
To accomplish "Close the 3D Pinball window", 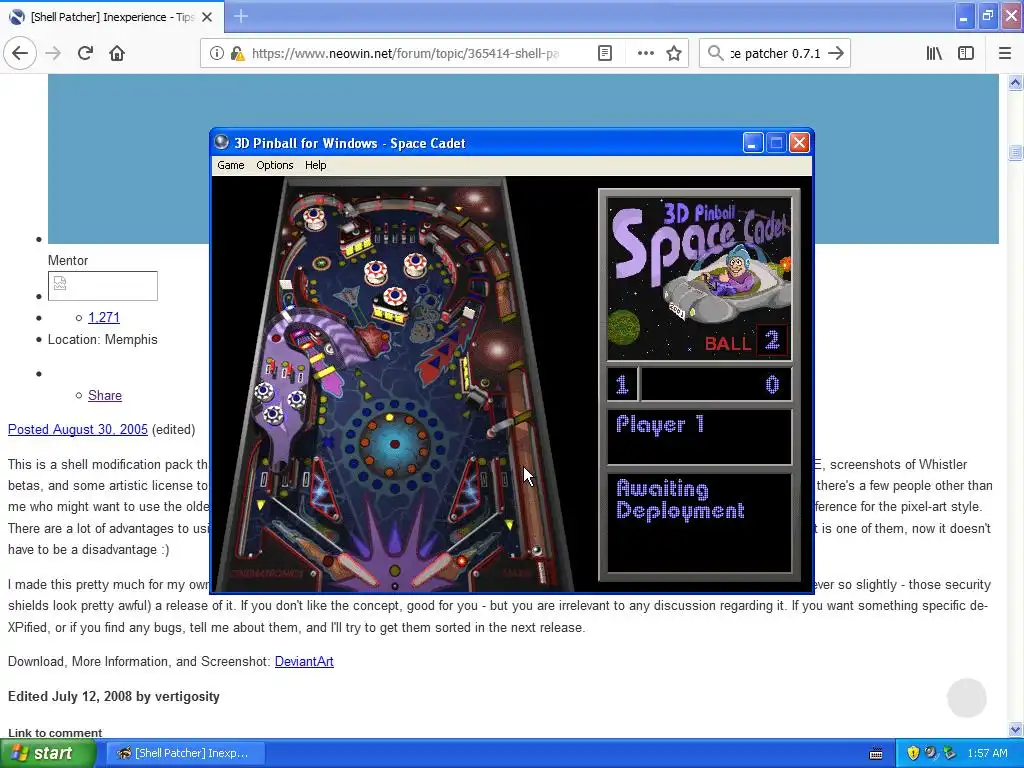I will click(x=799, y=142).
